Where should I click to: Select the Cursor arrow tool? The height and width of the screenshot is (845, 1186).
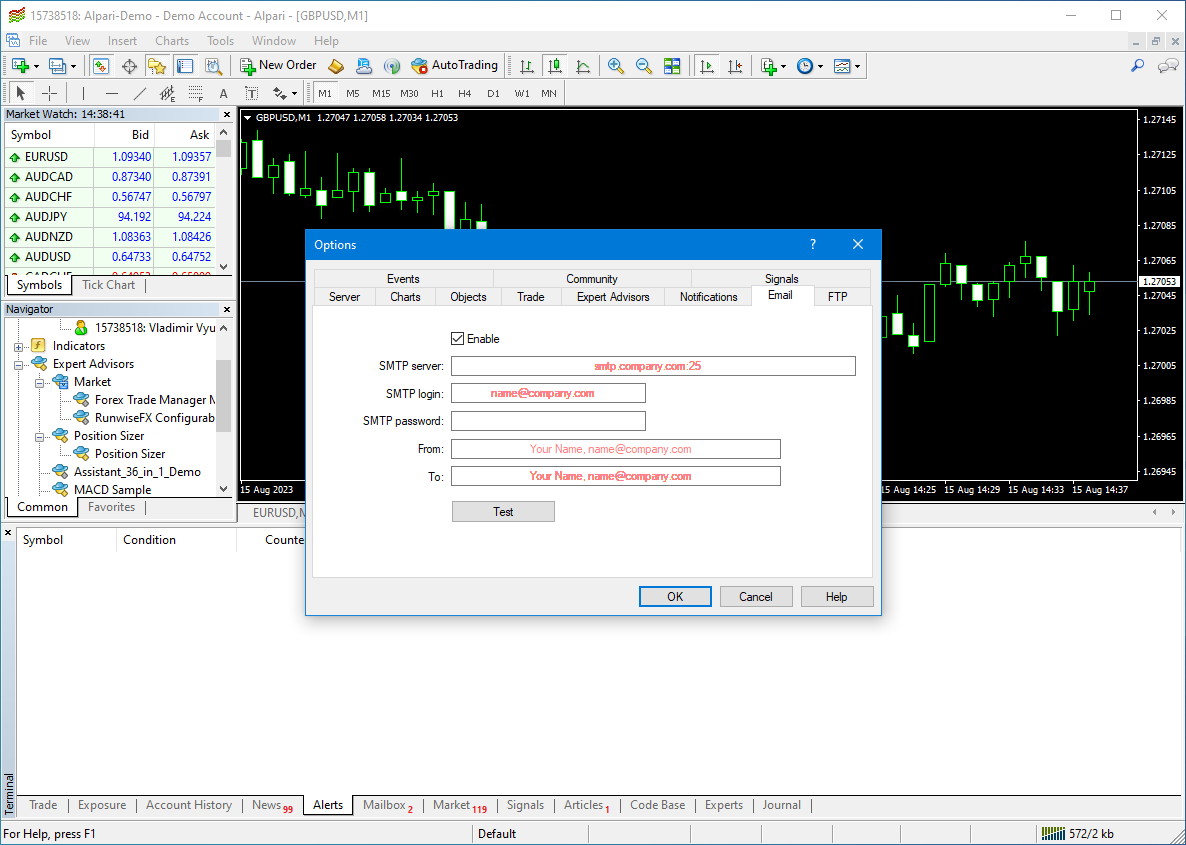click(x=20, y=93)
